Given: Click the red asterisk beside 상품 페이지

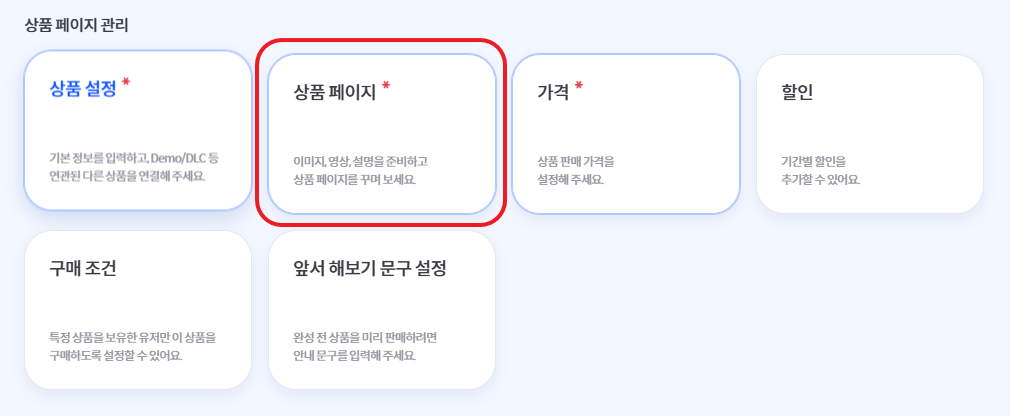Looking at the screenshot, I should click(386, 87).
